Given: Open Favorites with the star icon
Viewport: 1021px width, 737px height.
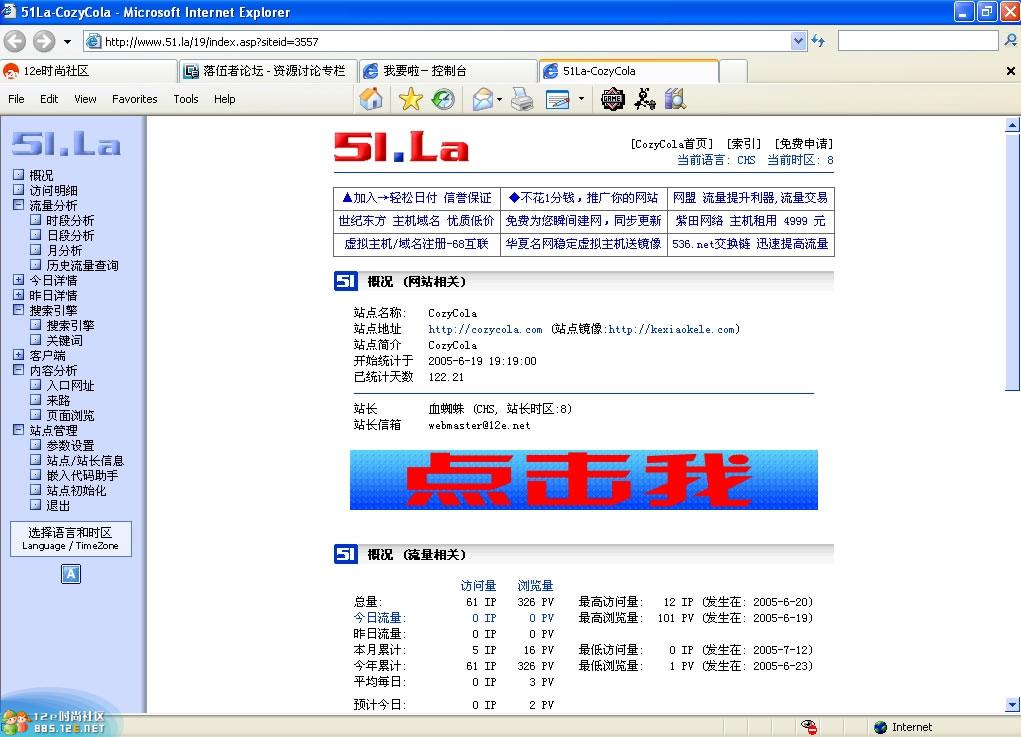Looking at the screenshot, I should [410, 99].
